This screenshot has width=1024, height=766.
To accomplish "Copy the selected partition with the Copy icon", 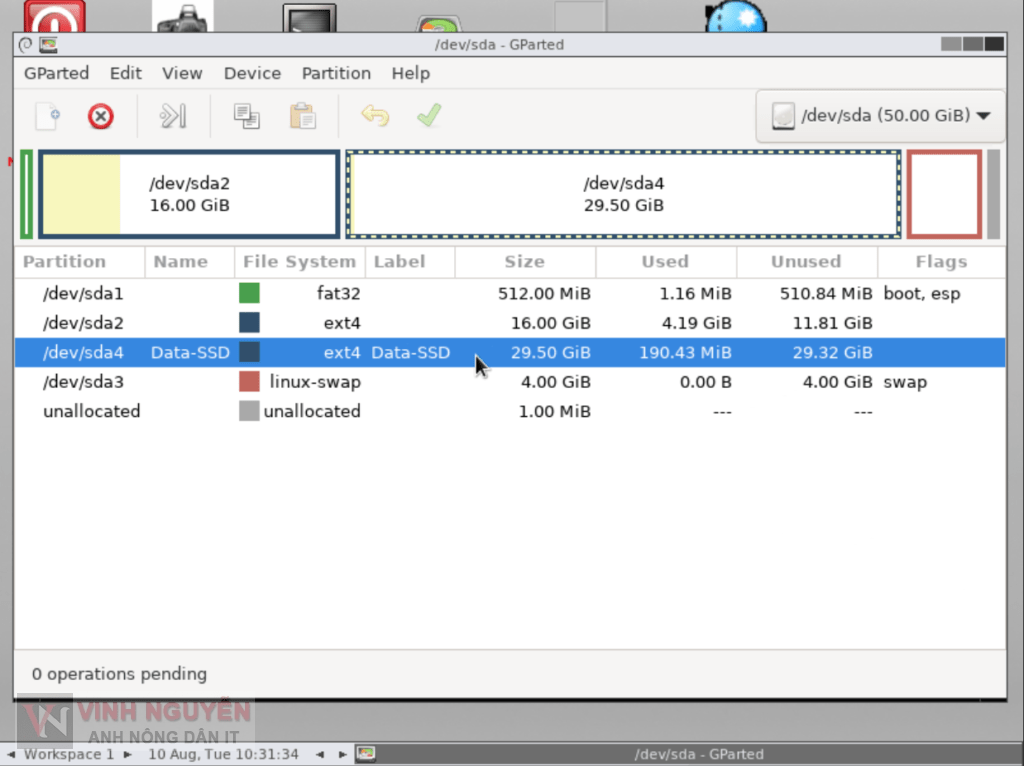I will tap(246, 116).
